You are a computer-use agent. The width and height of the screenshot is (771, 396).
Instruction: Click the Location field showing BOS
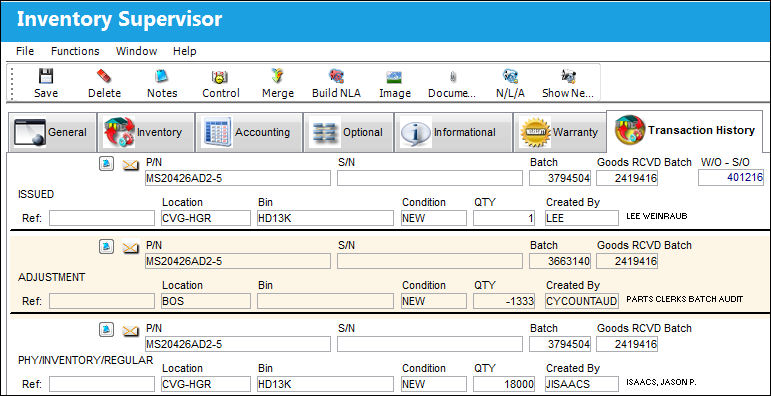pyautogui.click(x=206, y=301)
